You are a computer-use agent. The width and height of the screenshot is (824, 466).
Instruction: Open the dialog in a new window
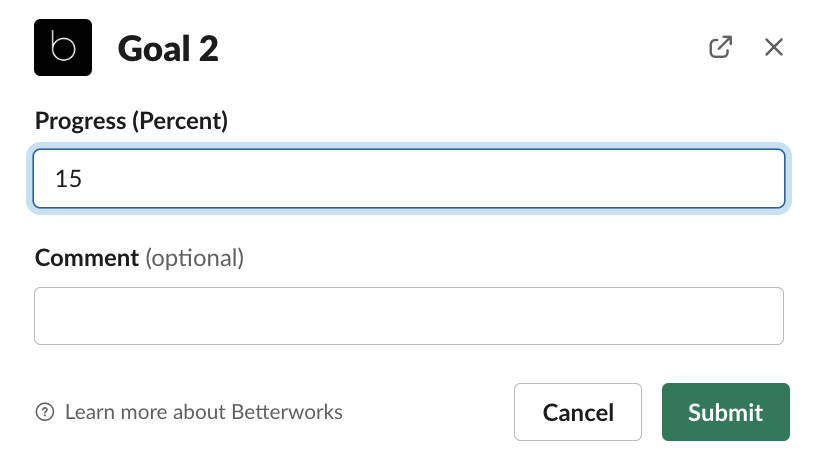pos(720,47)
